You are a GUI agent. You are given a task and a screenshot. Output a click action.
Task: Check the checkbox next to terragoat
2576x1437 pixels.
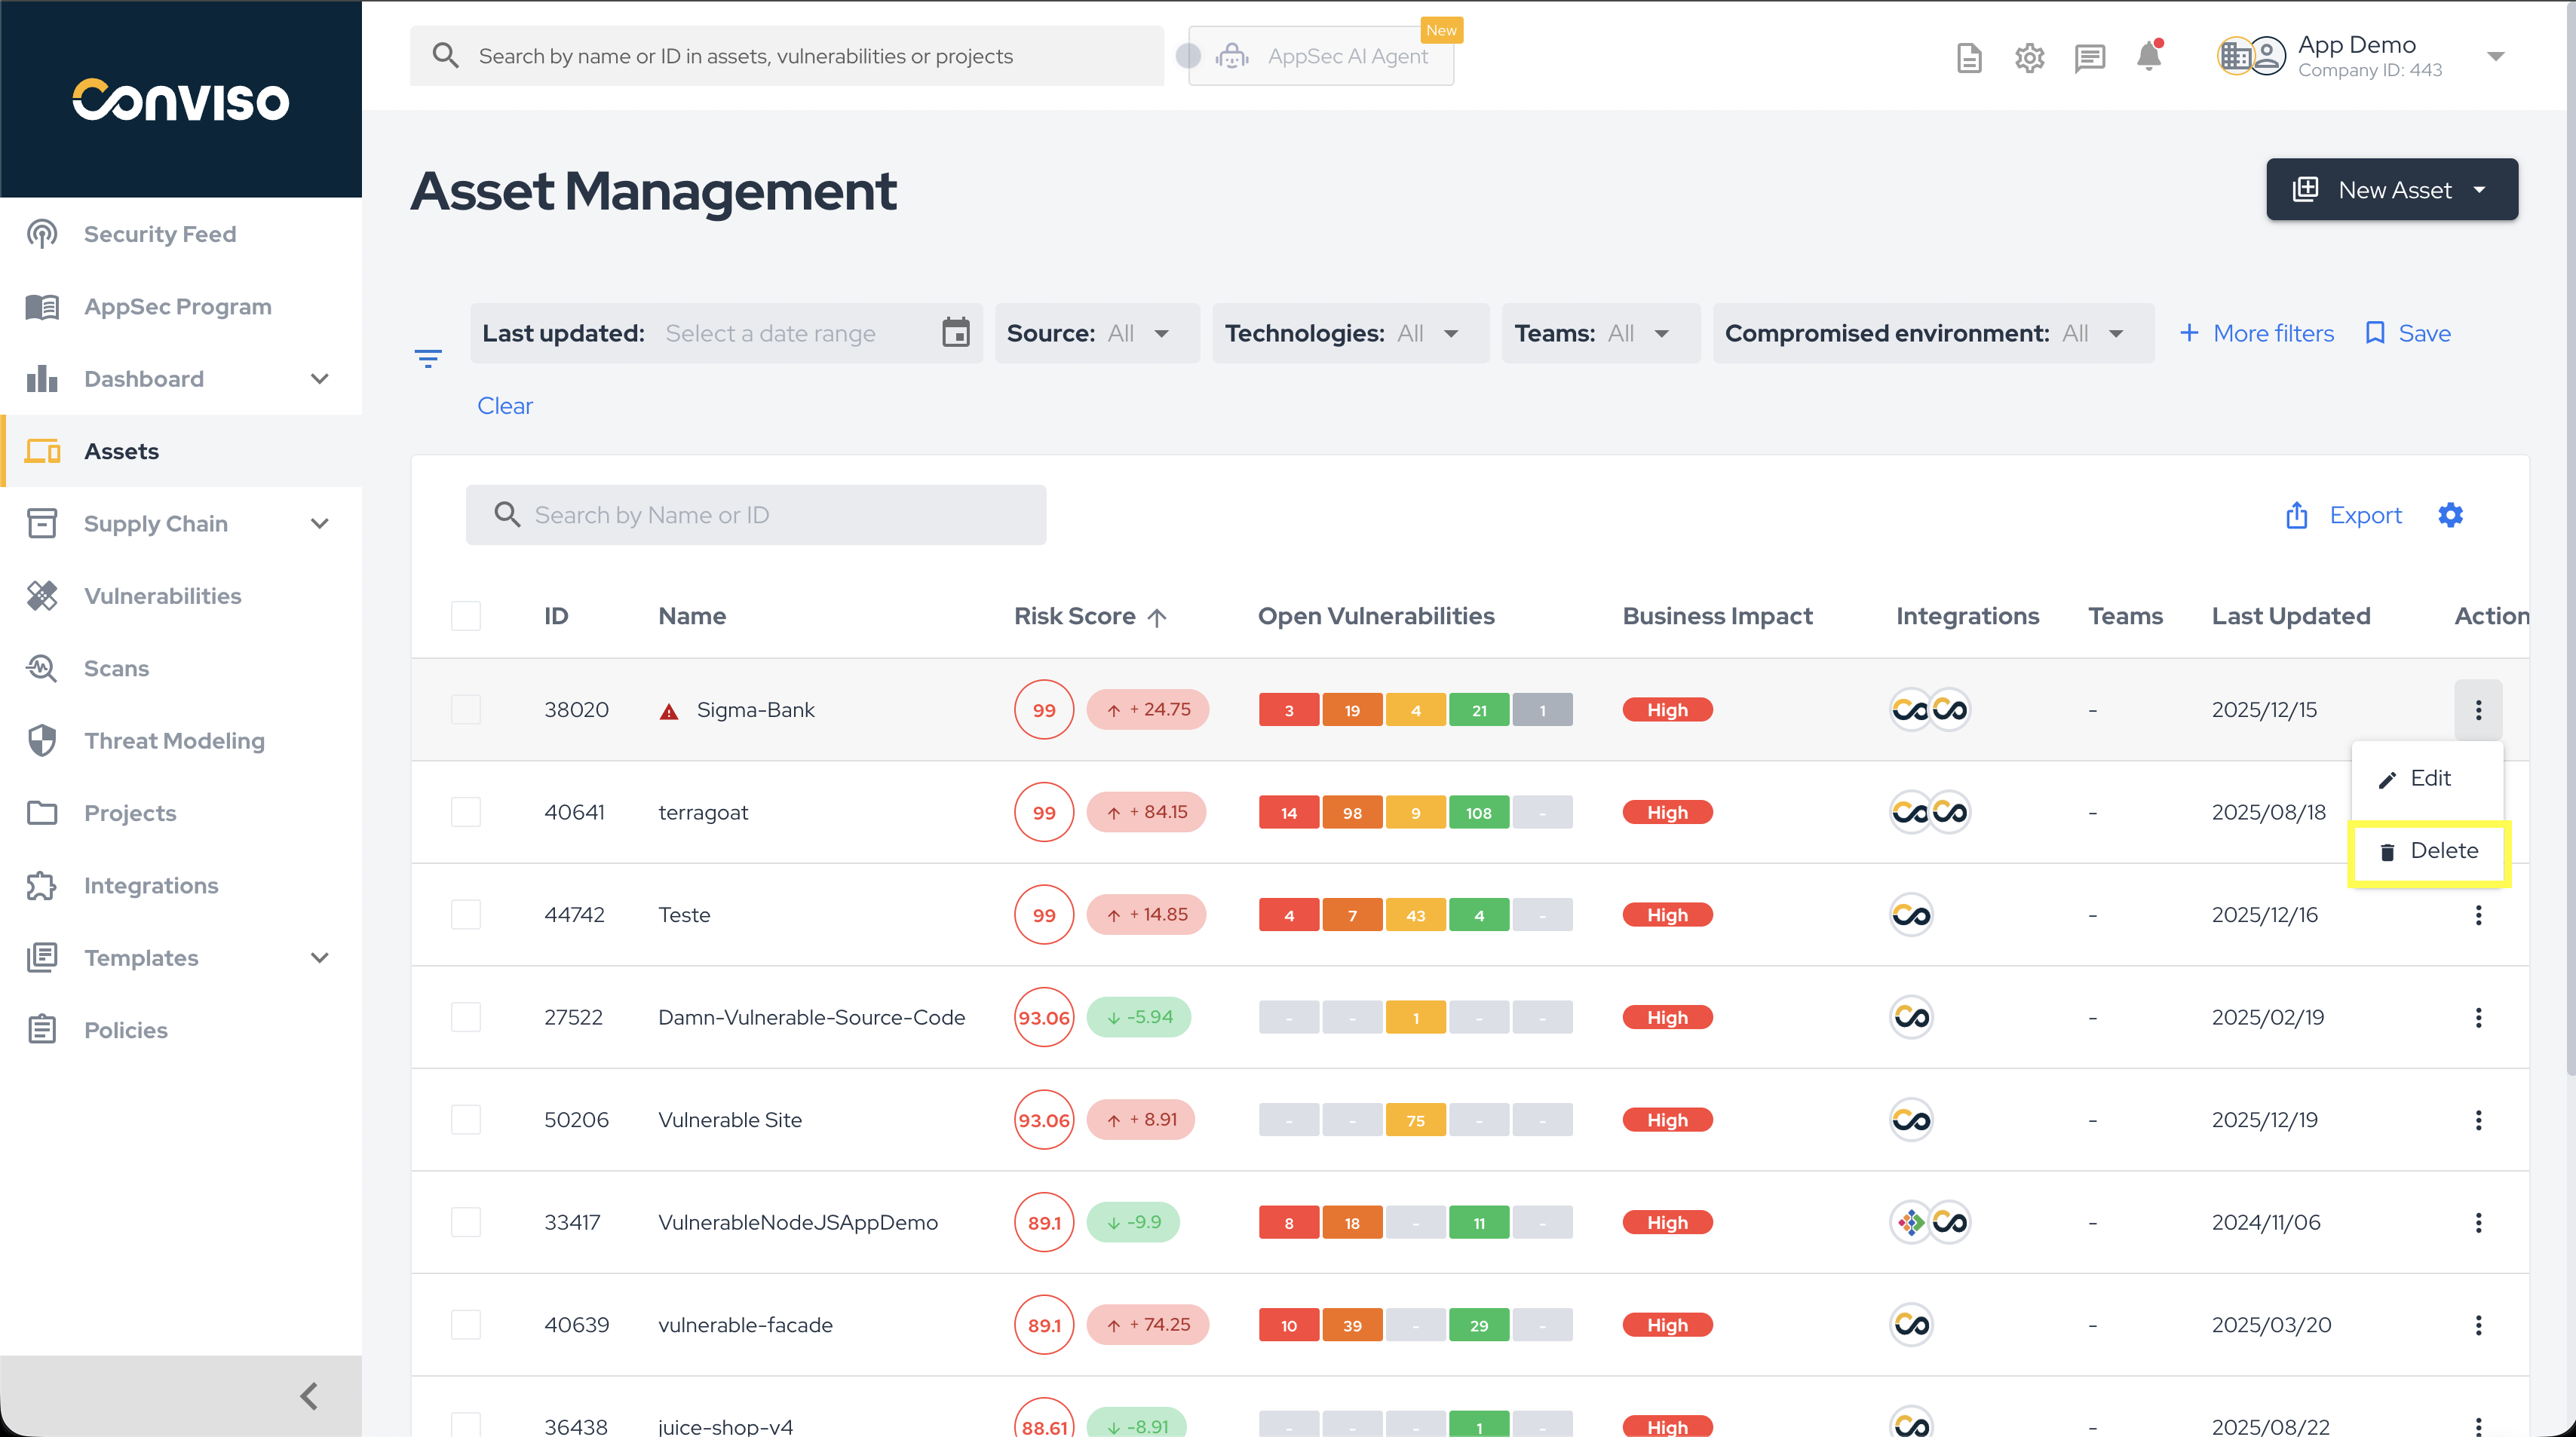pos(466,812)
